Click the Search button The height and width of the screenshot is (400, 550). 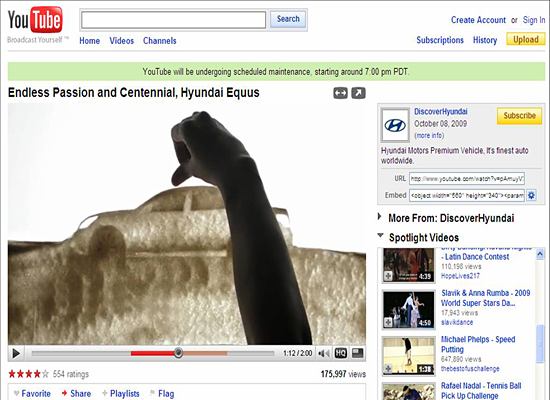(x=288, y=19)
